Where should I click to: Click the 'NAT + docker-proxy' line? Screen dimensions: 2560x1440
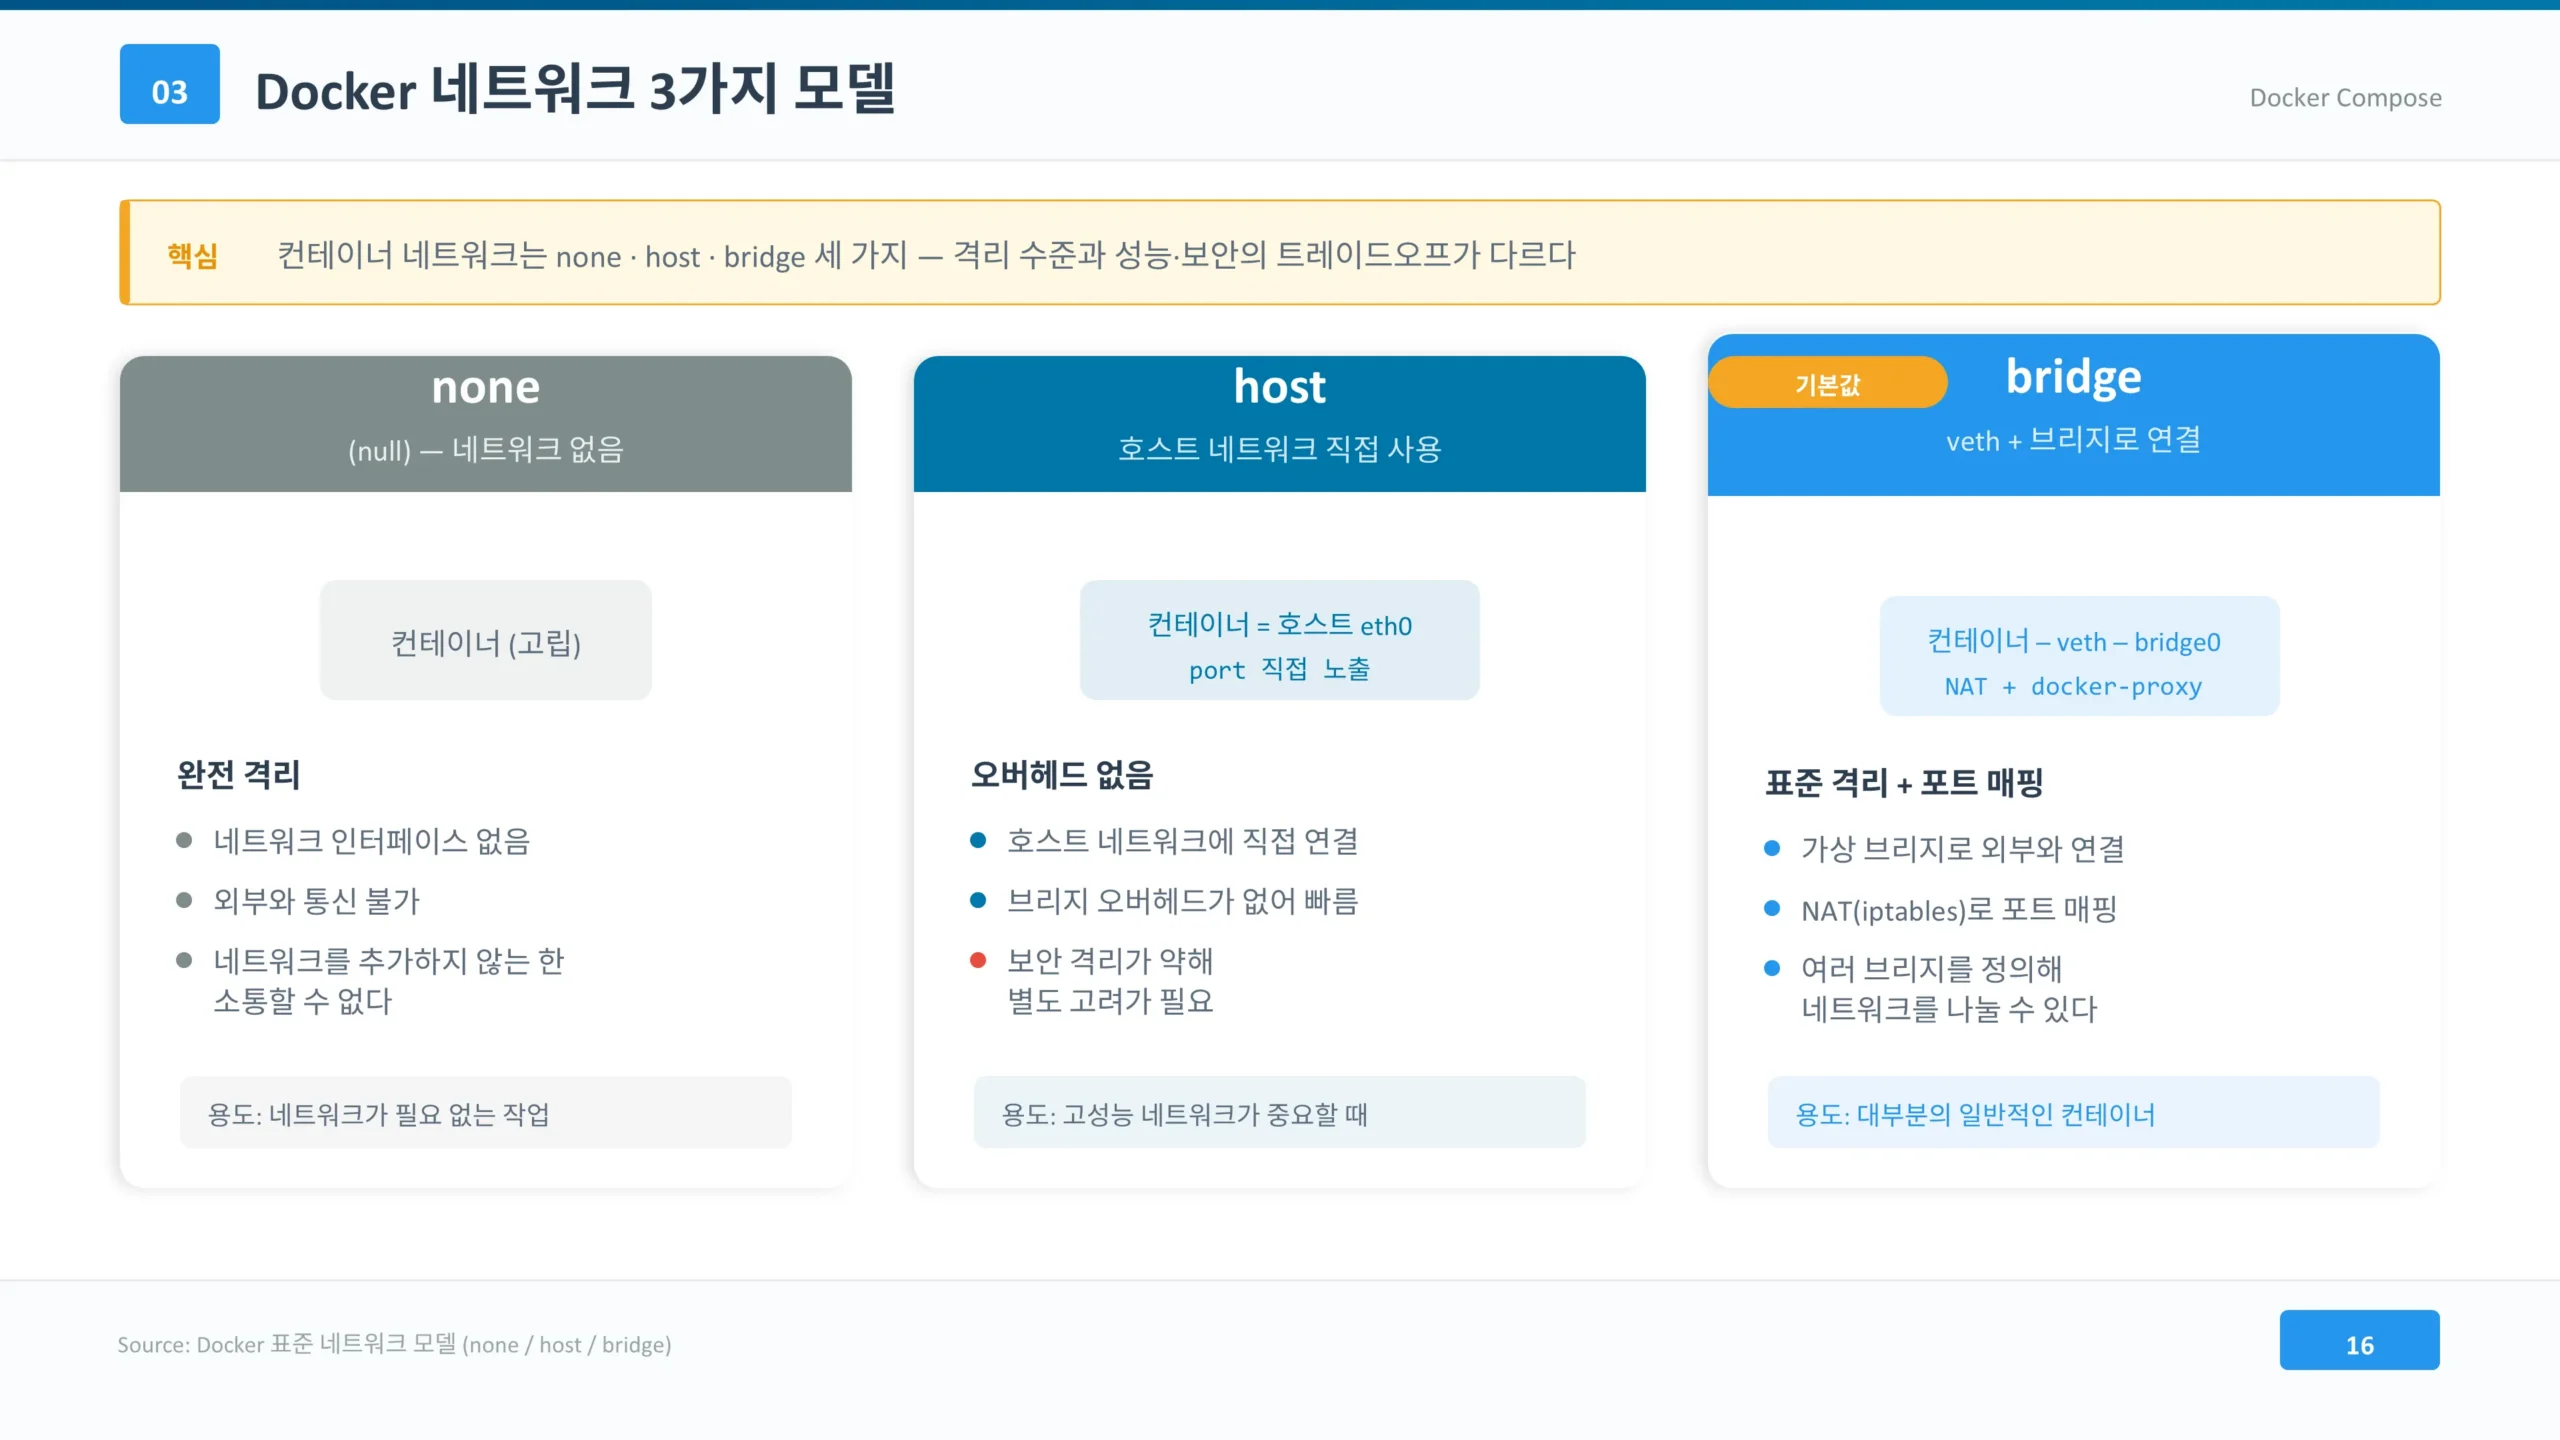click(2074, 686)
